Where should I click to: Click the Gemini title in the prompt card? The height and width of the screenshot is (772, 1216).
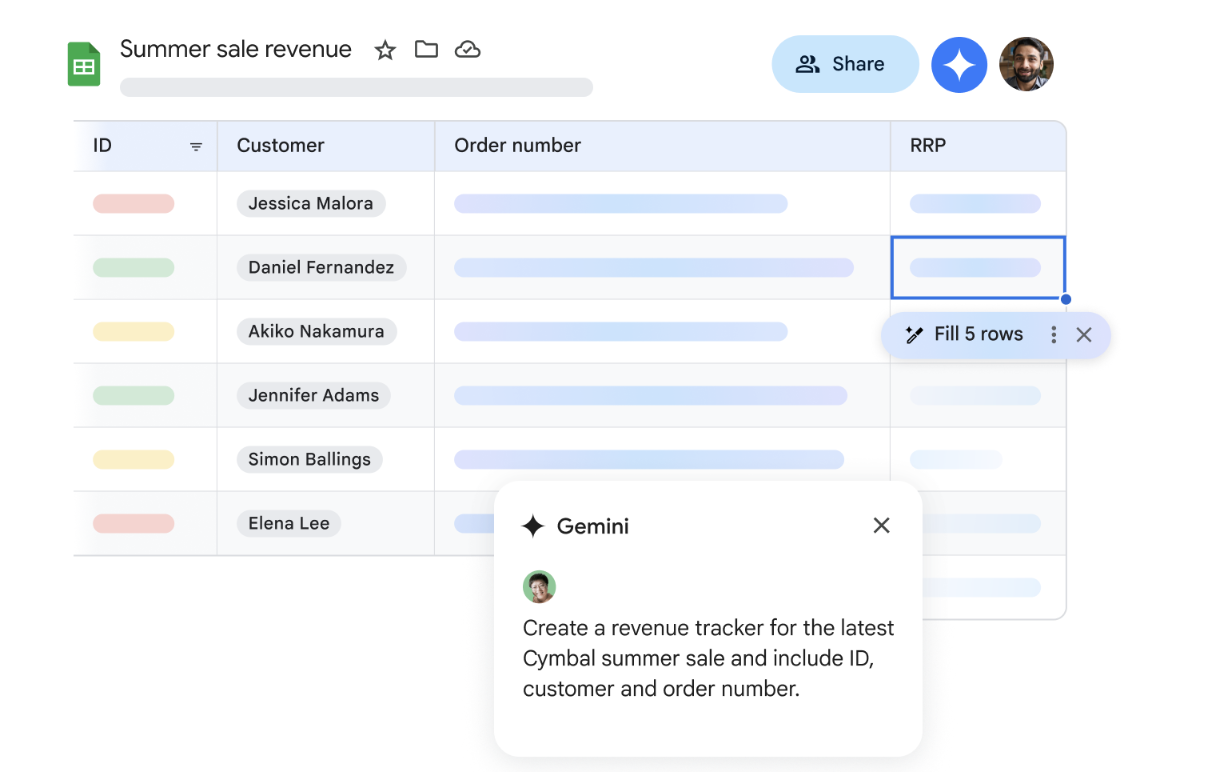[593, 526]
